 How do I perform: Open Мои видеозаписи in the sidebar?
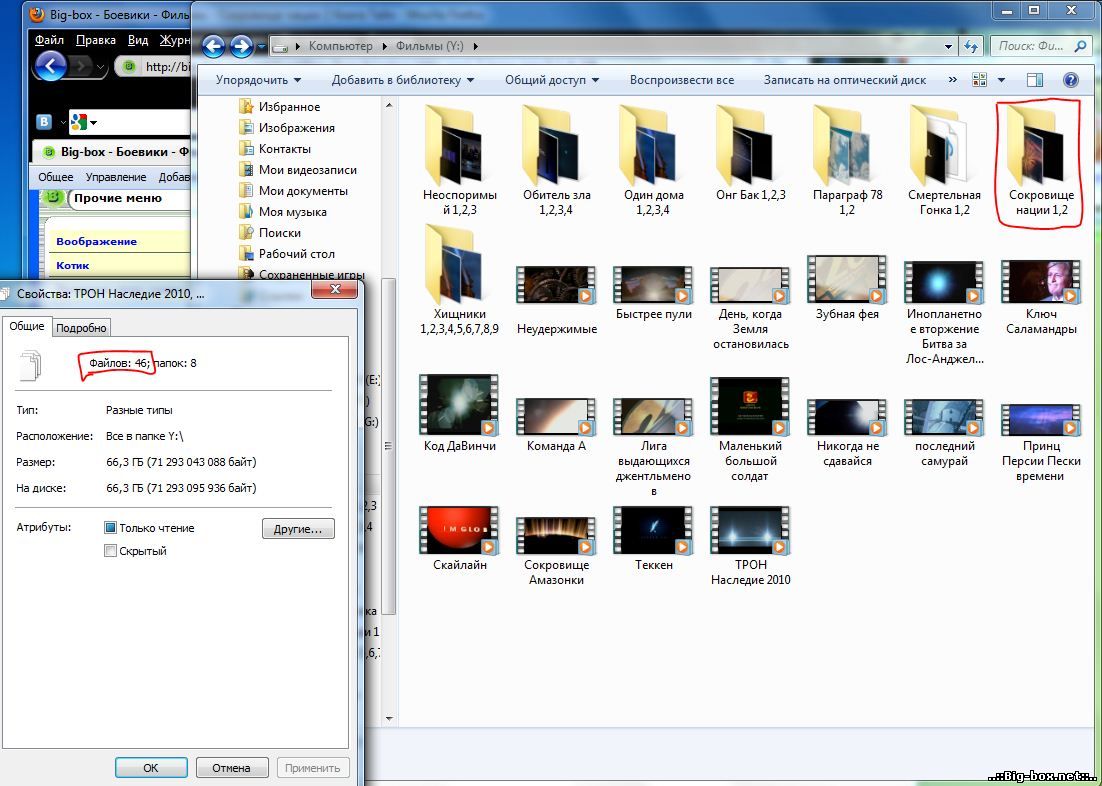[x=297, y=170]
